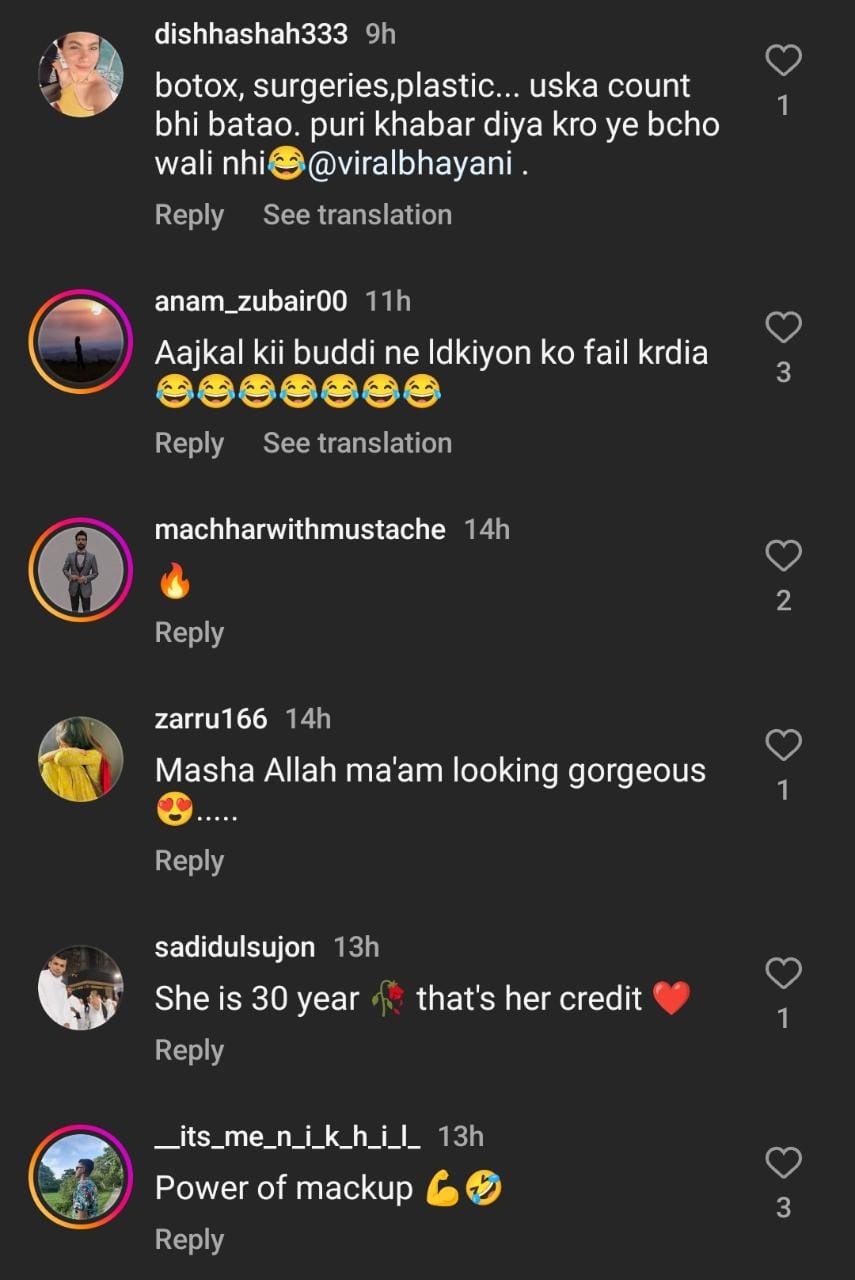855x1280 pixels.
Task: Open dishhashah333's profile picture
Action: (x=81, y=75)
